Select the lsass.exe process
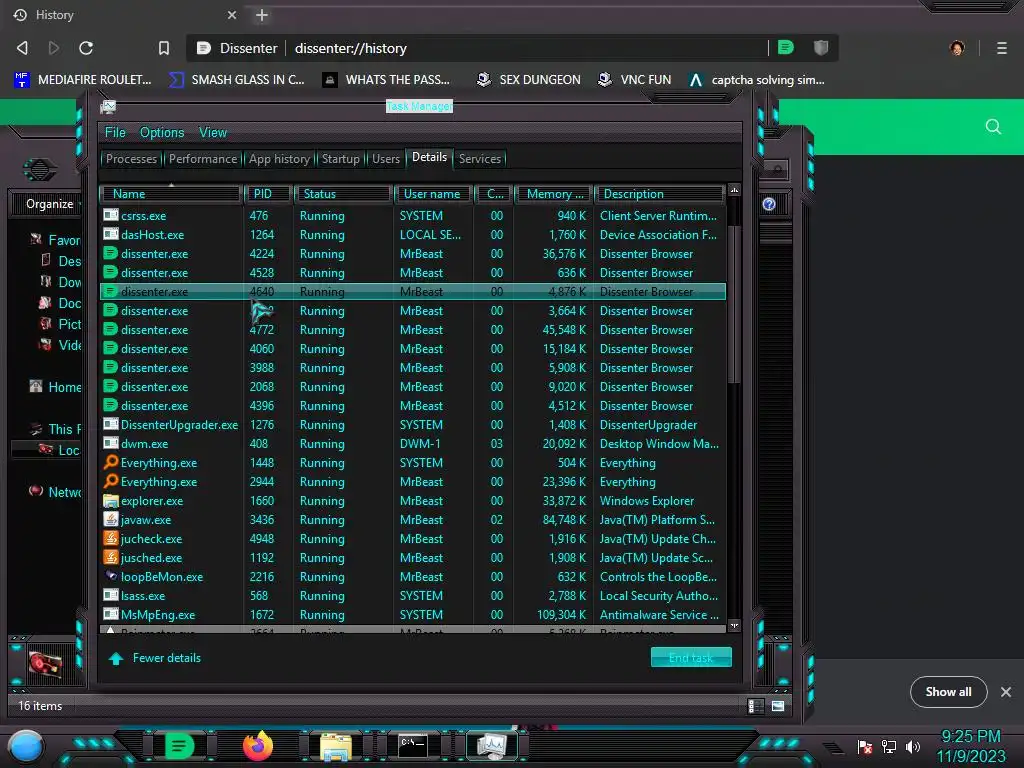1024x768 pixels. 413,596
